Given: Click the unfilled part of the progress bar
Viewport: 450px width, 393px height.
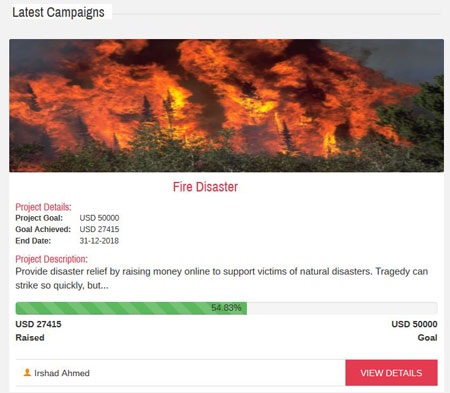Looking at the screenshot, I should click(x=342, y=308).
